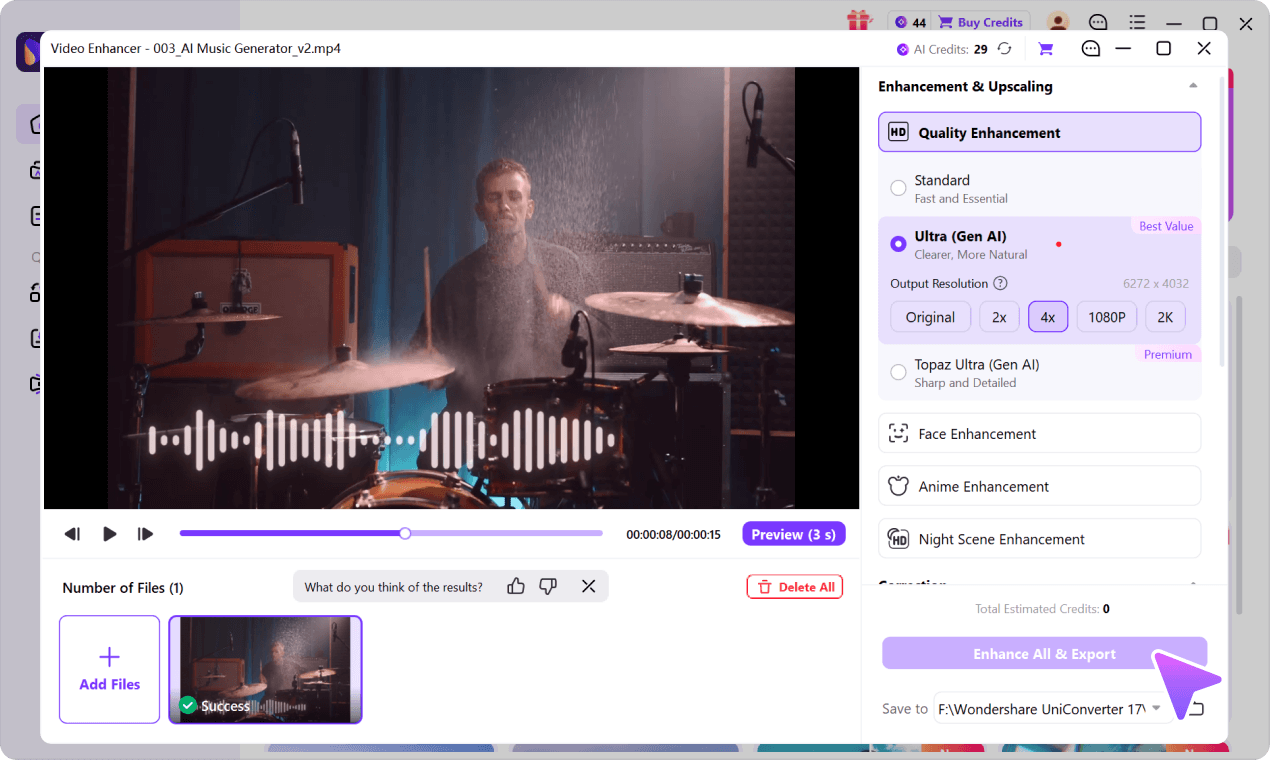Click the AI Credits purple diamond icon
1270x760 pixels.
click(903, 49)
